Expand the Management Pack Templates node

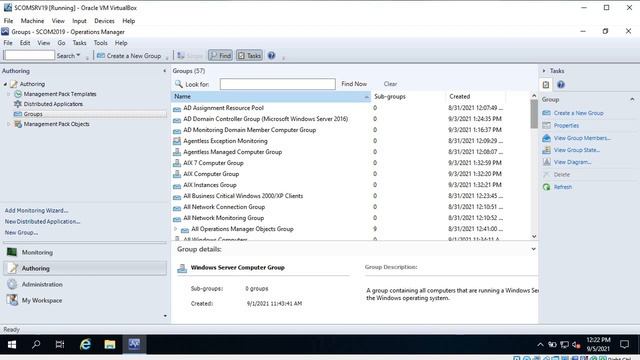pyautogui.click(x=9, y=94)
